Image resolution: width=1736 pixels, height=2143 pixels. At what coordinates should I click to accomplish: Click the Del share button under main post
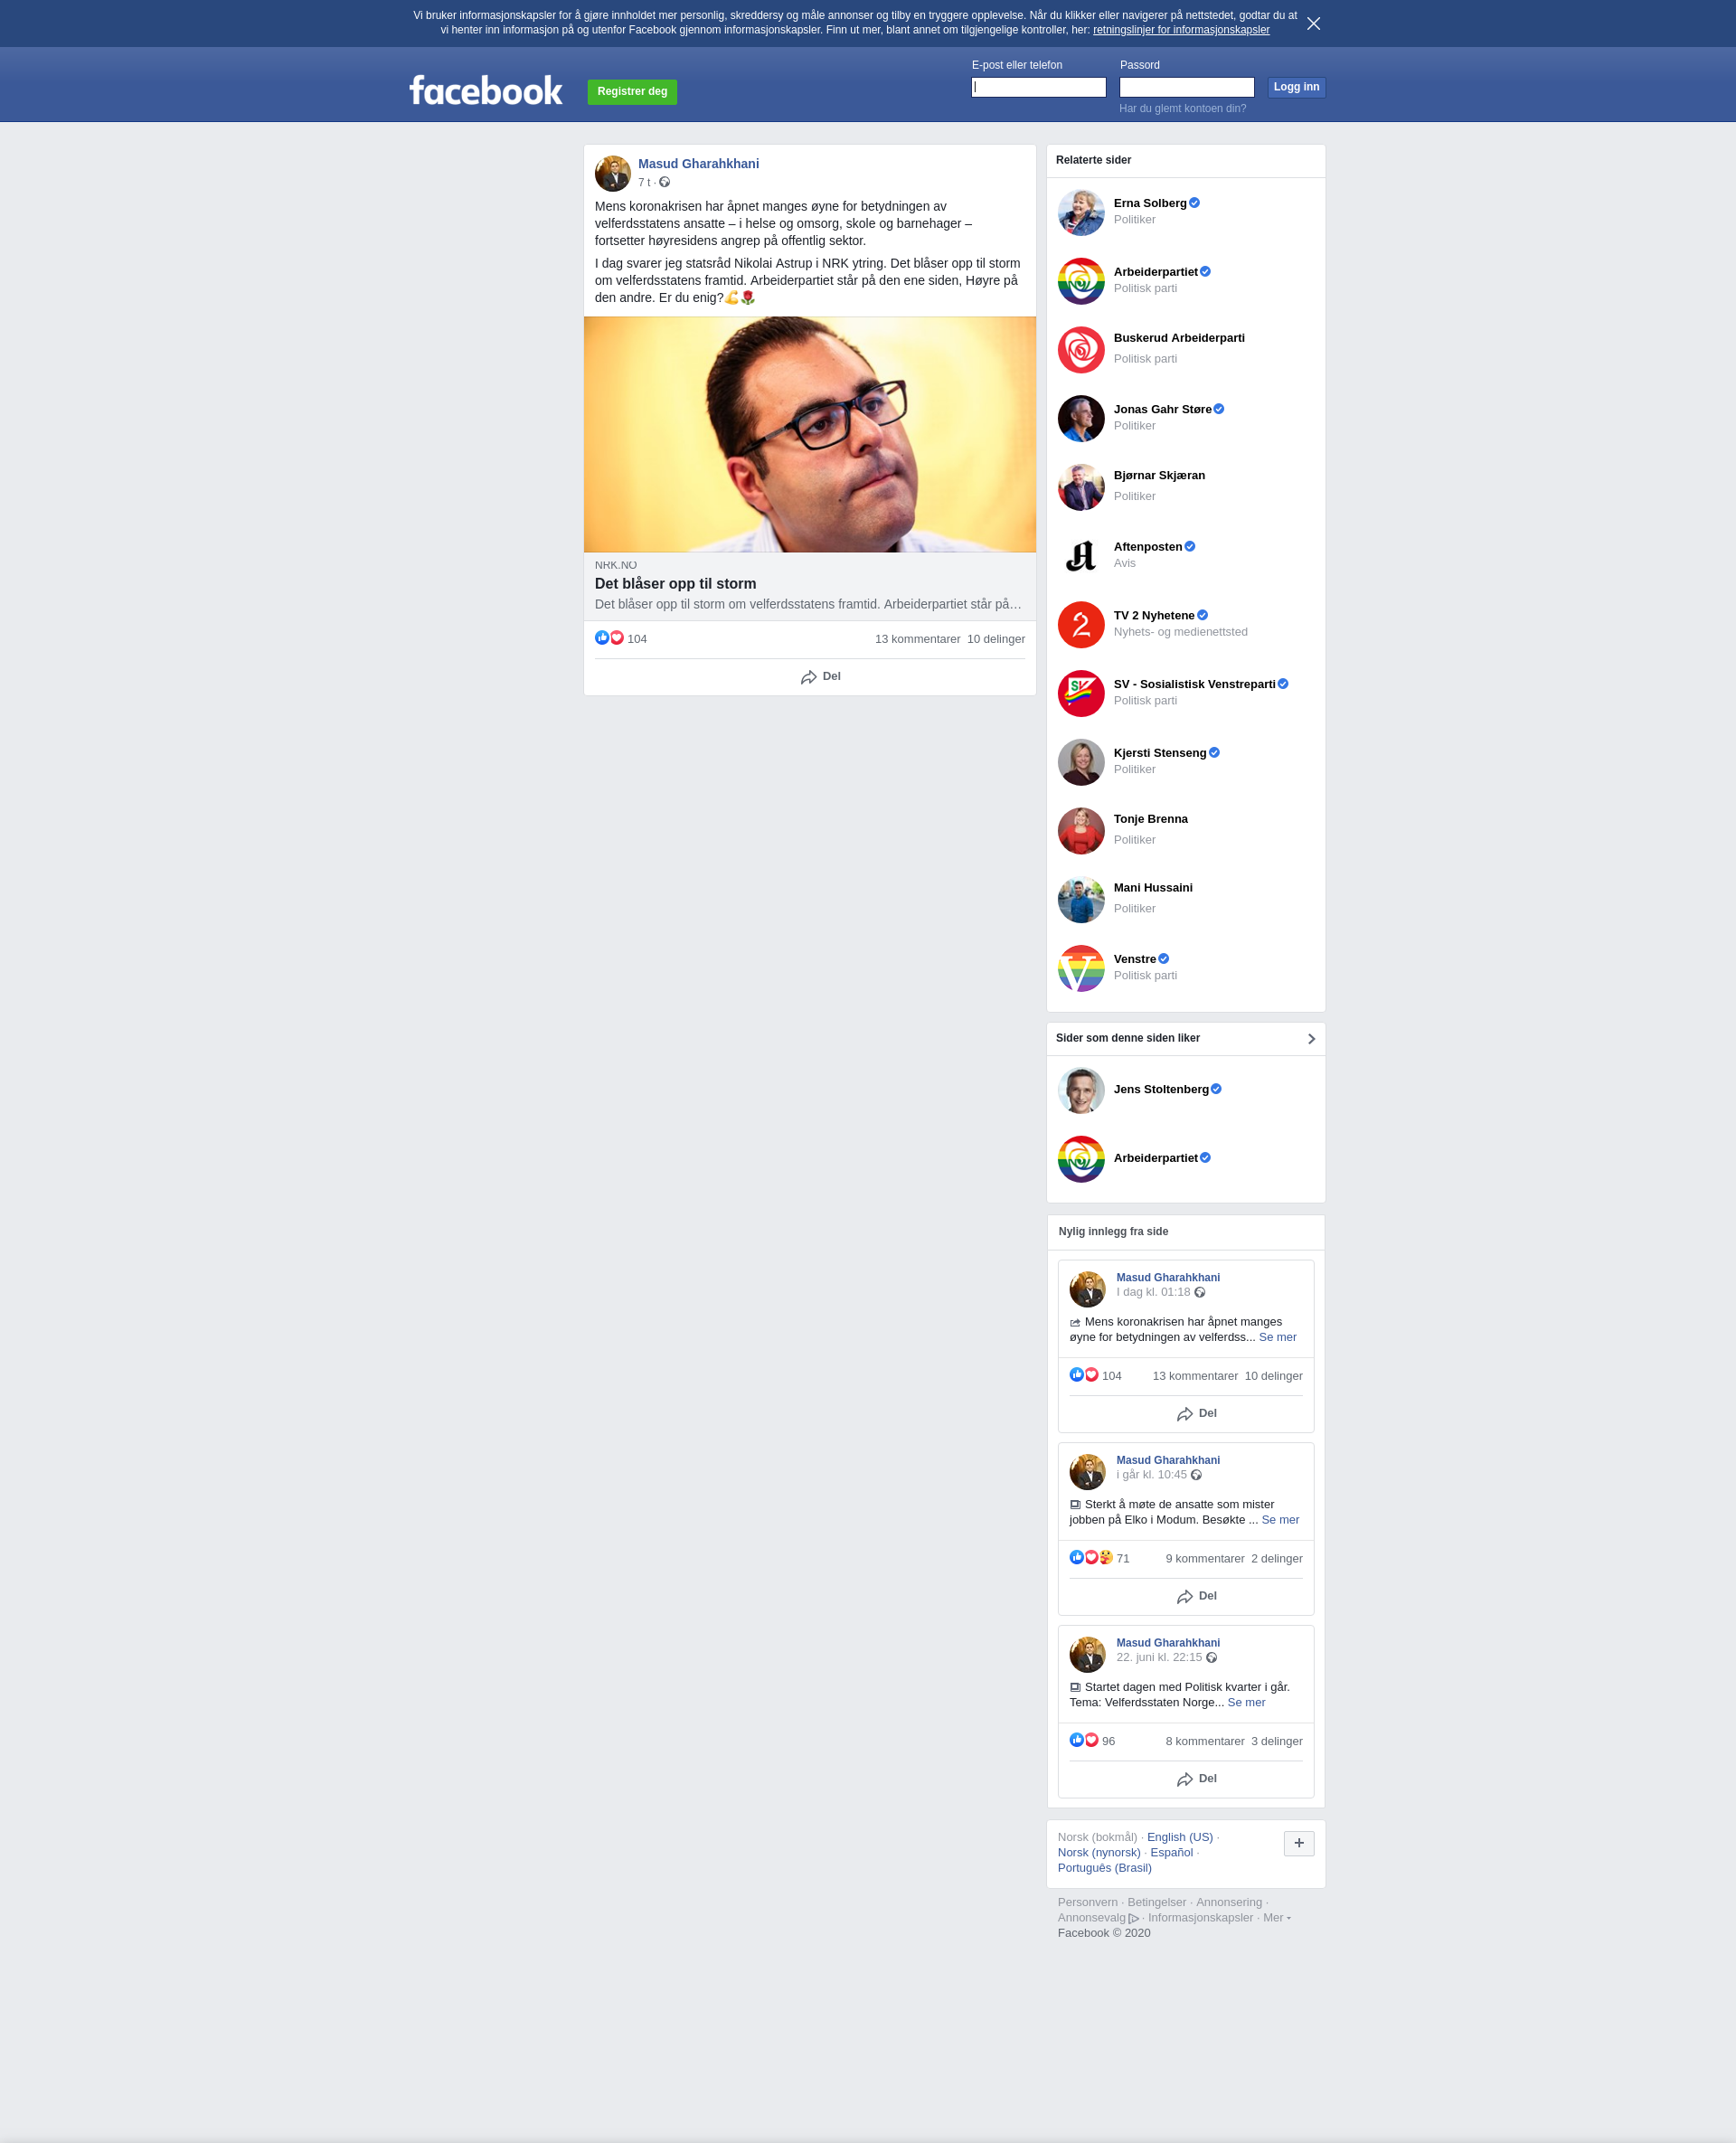pyautogui.click(x=821, y=677)
